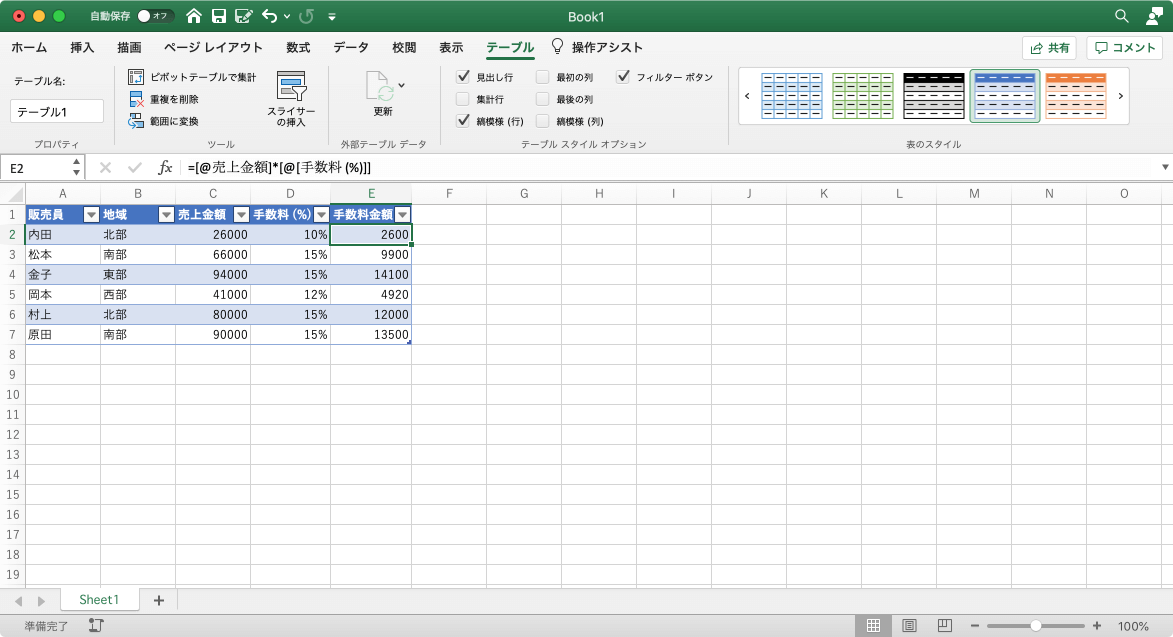Enable the 最後の列 checkbox

point(543,99)
